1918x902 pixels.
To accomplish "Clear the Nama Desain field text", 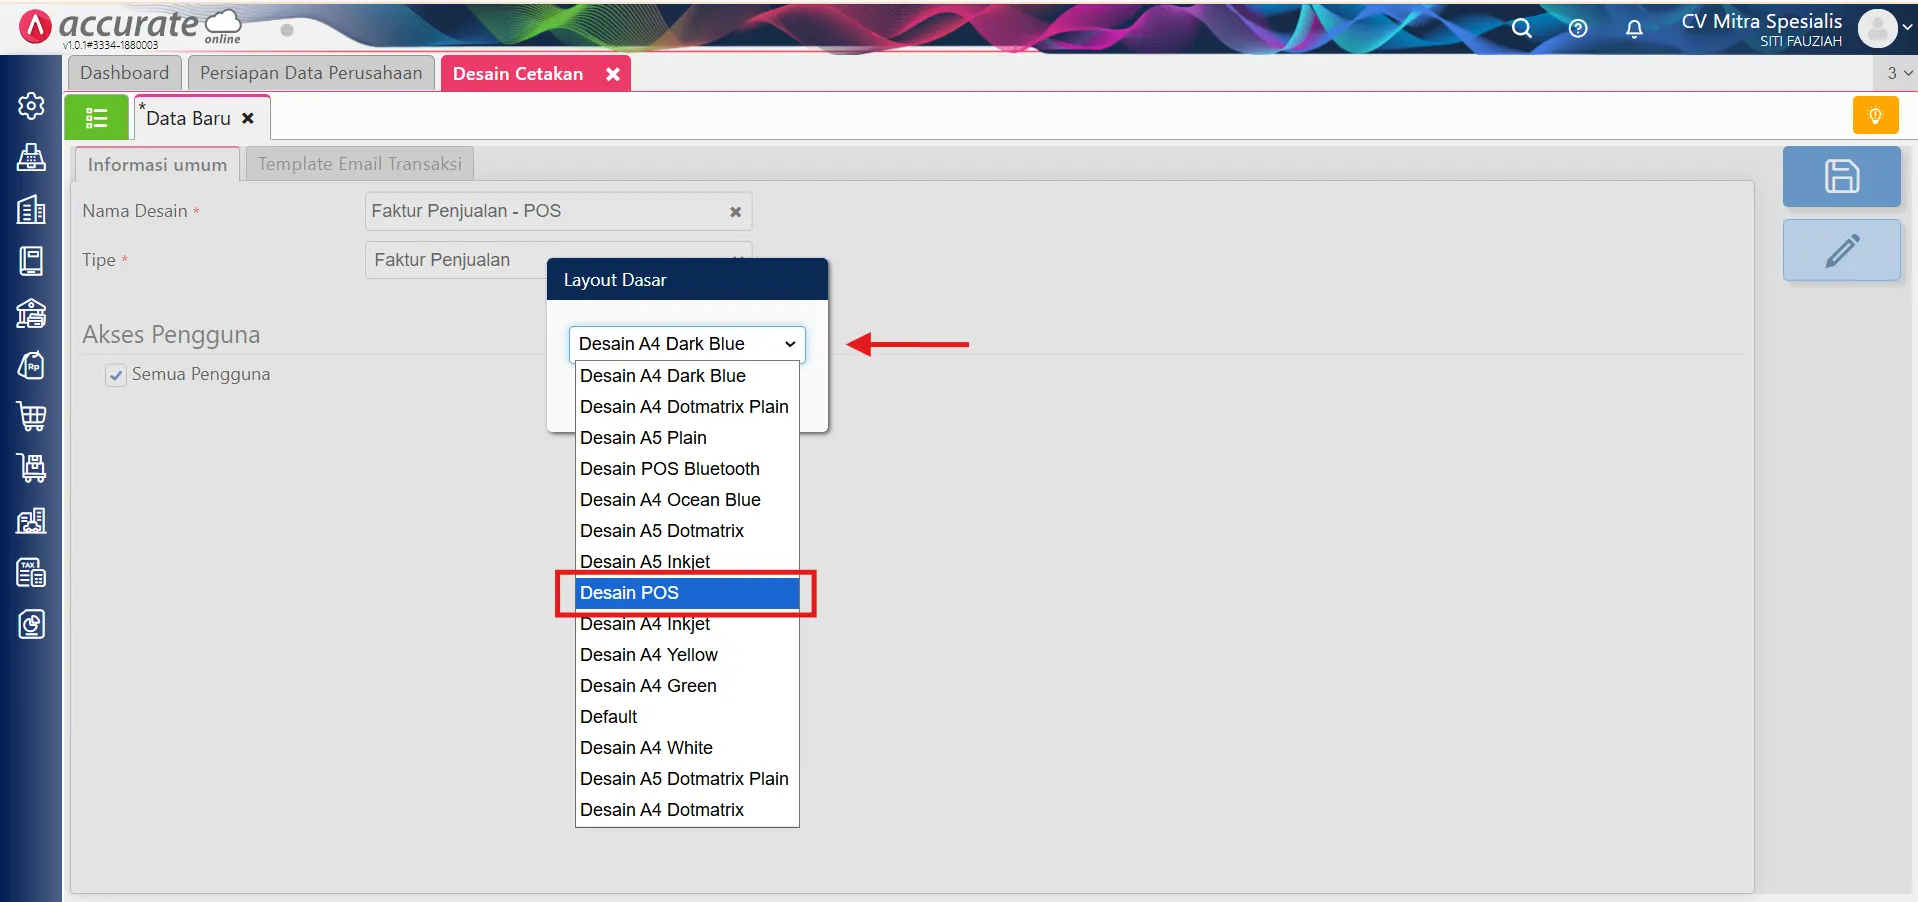I will coord(735,212).
